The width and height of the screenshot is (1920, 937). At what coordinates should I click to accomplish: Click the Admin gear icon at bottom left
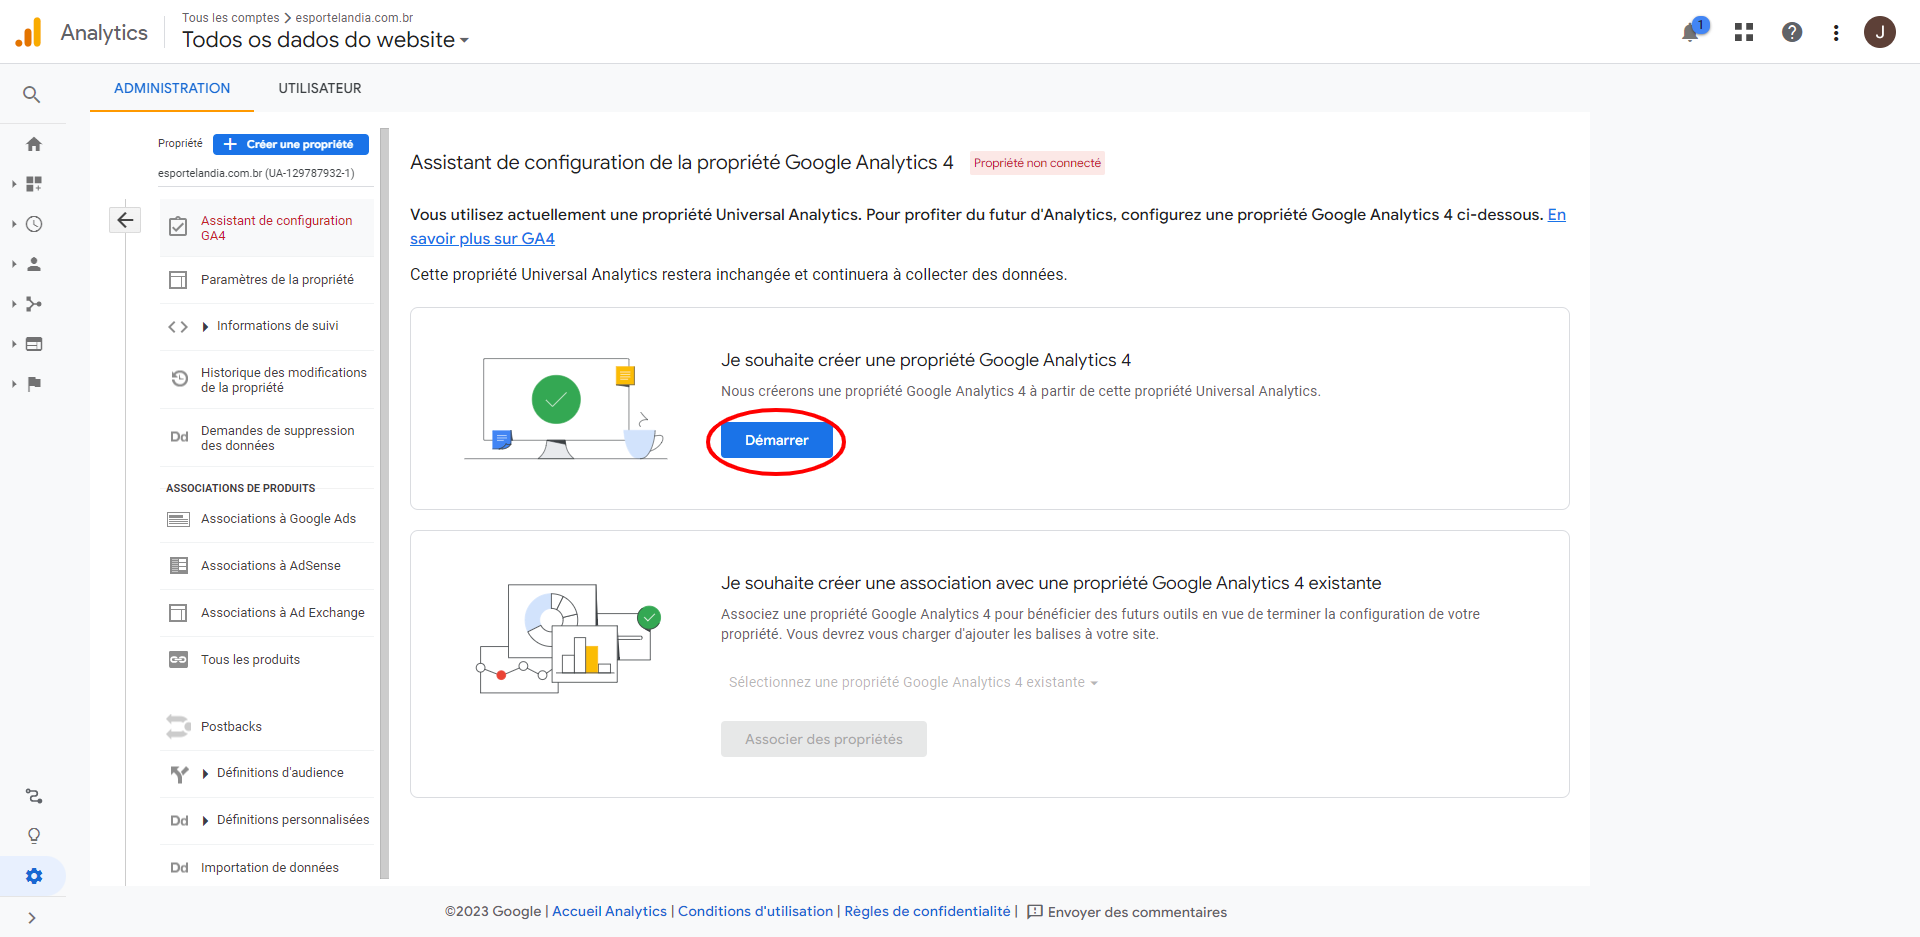click(34, 876)
